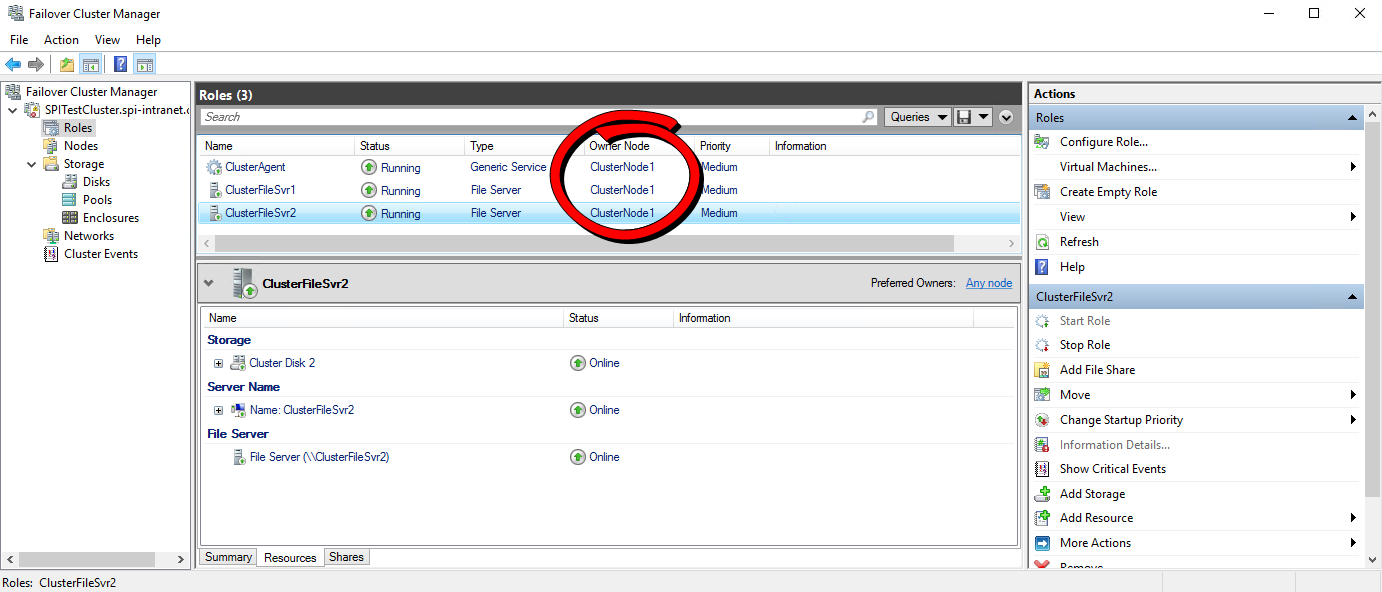Open the Action menu

coord(61,39)
